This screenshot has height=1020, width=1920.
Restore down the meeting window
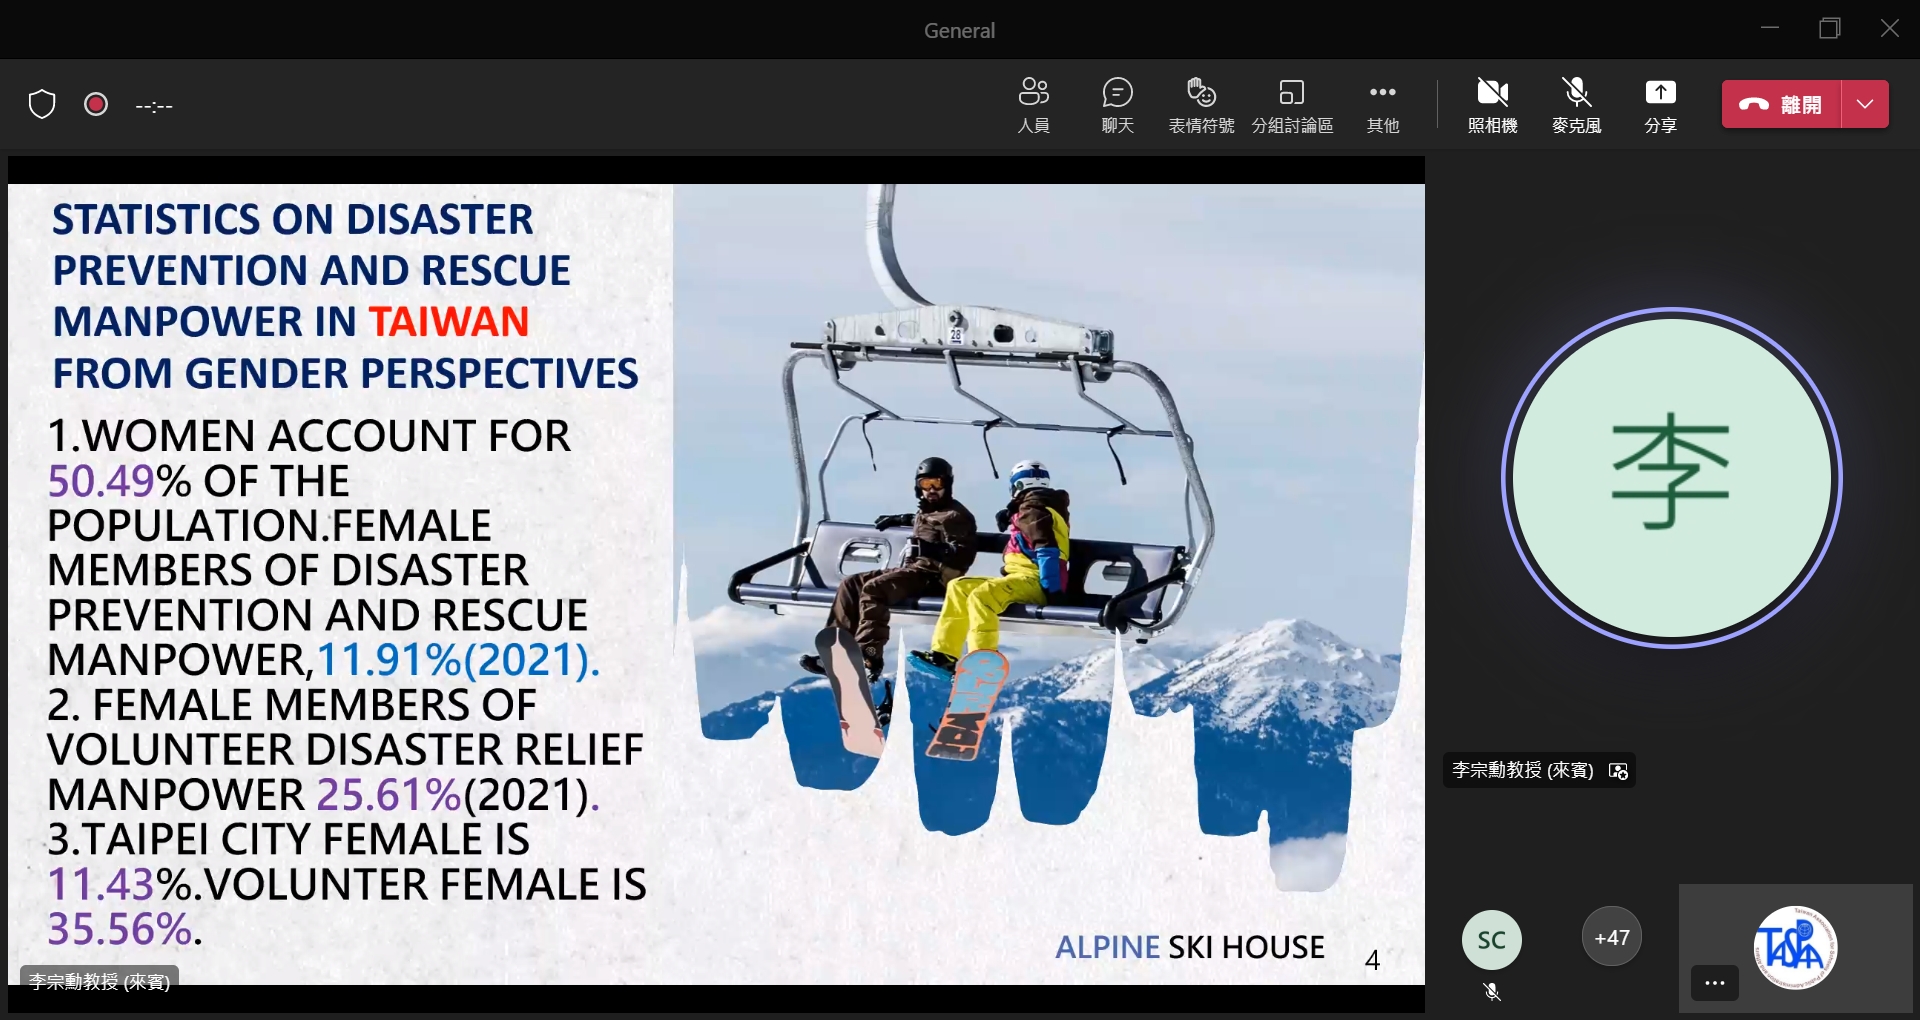coord(1829,28)
